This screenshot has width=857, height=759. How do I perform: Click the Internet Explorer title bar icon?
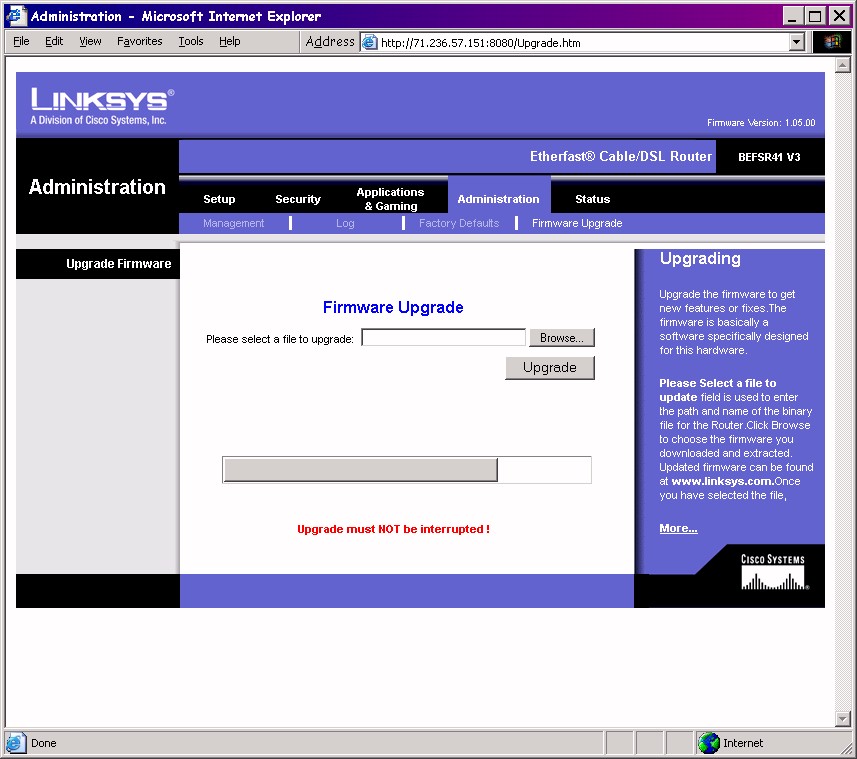[x=16, y=15]
